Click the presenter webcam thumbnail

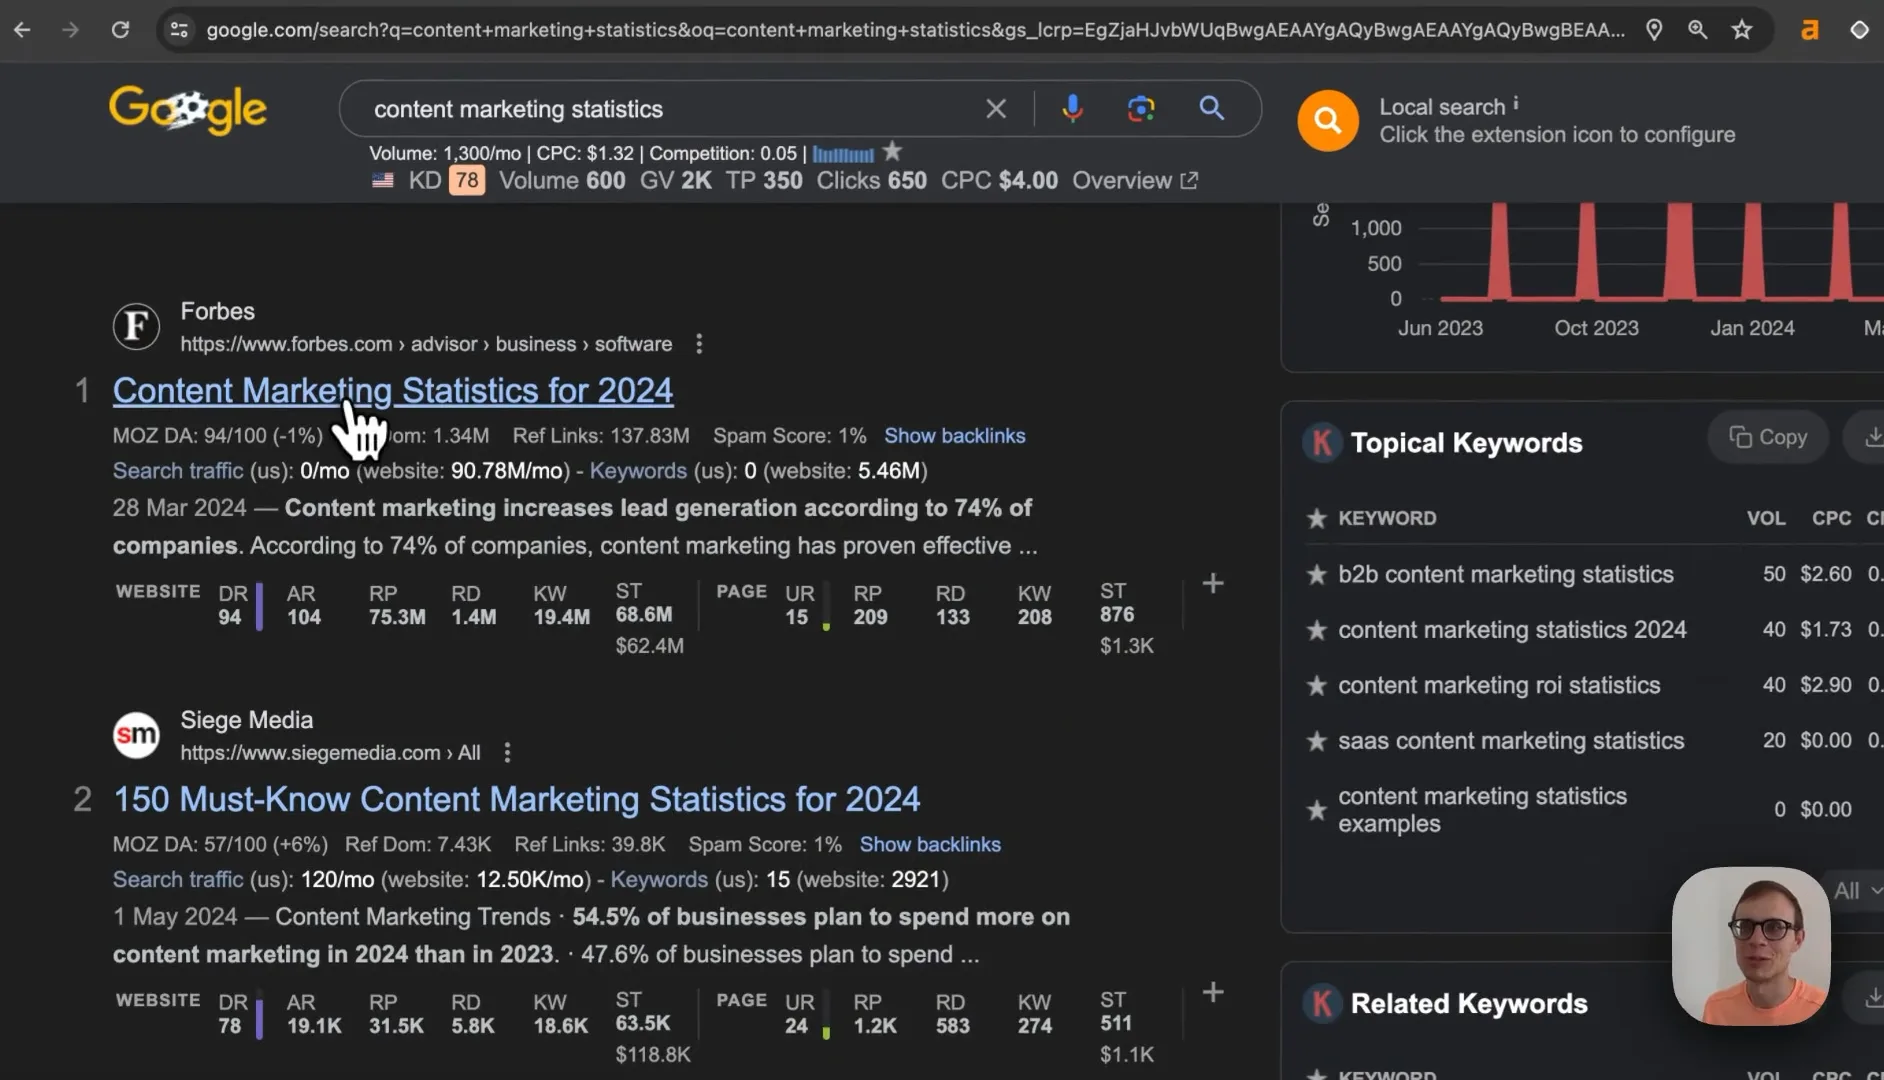(x=1751, y=946)
